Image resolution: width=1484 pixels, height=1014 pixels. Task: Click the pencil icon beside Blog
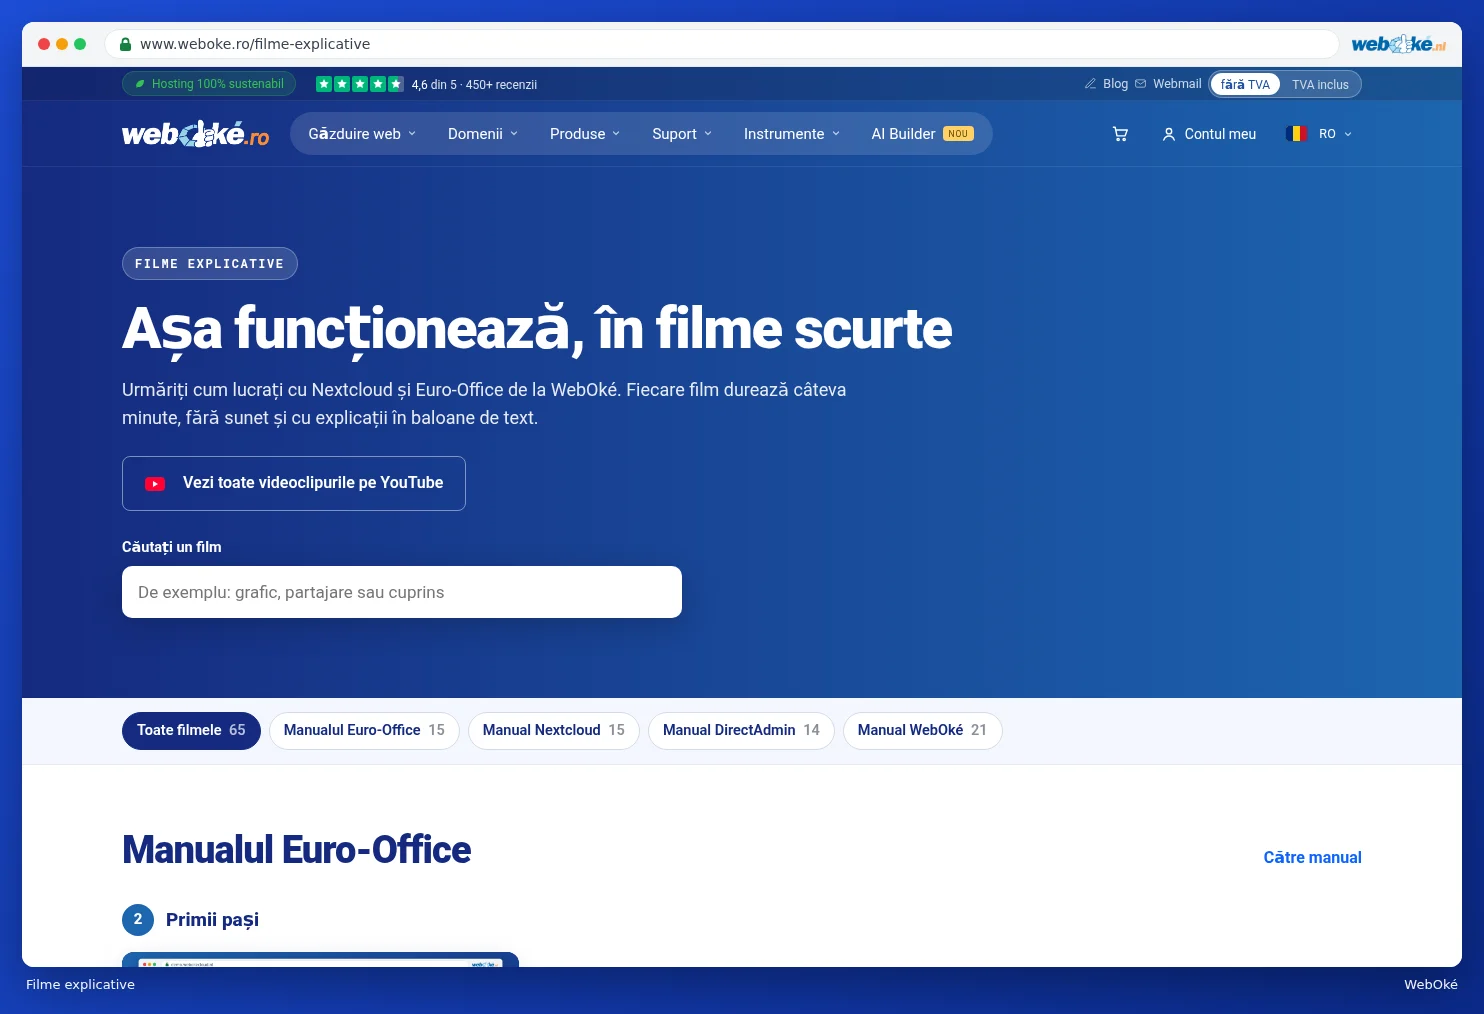tap(1090, 84)
